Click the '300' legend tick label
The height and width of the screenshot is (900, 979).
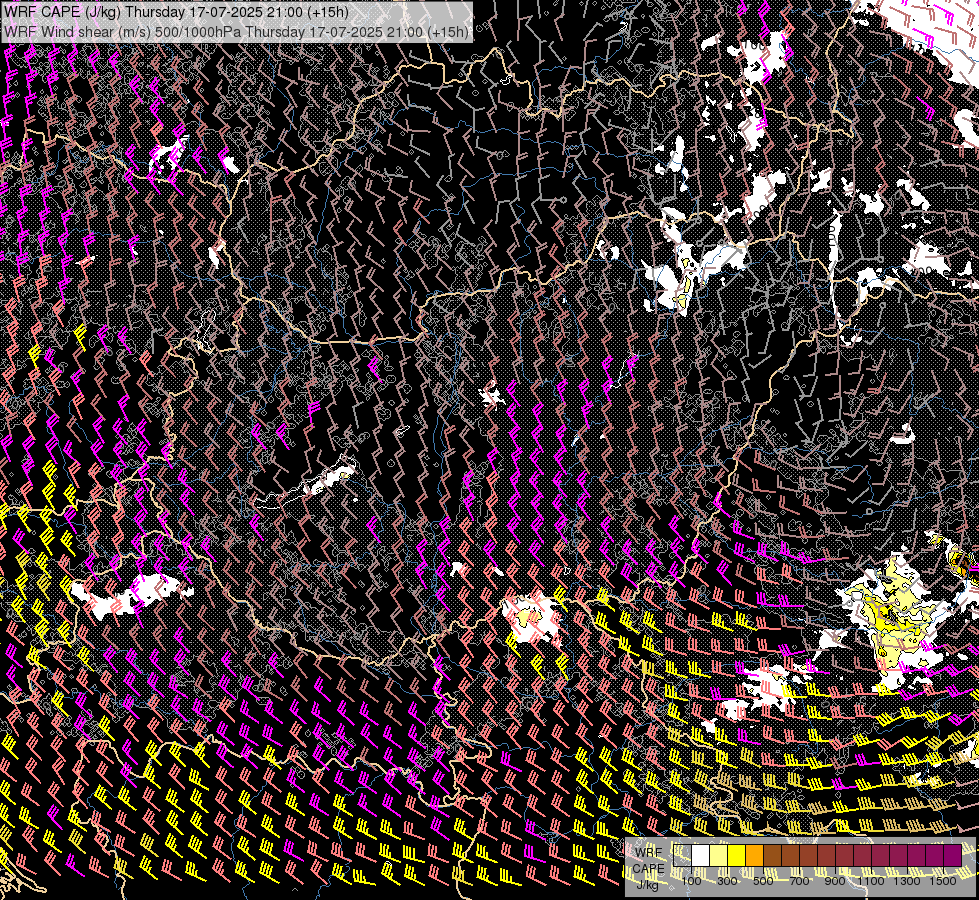[x=727, y=881]
